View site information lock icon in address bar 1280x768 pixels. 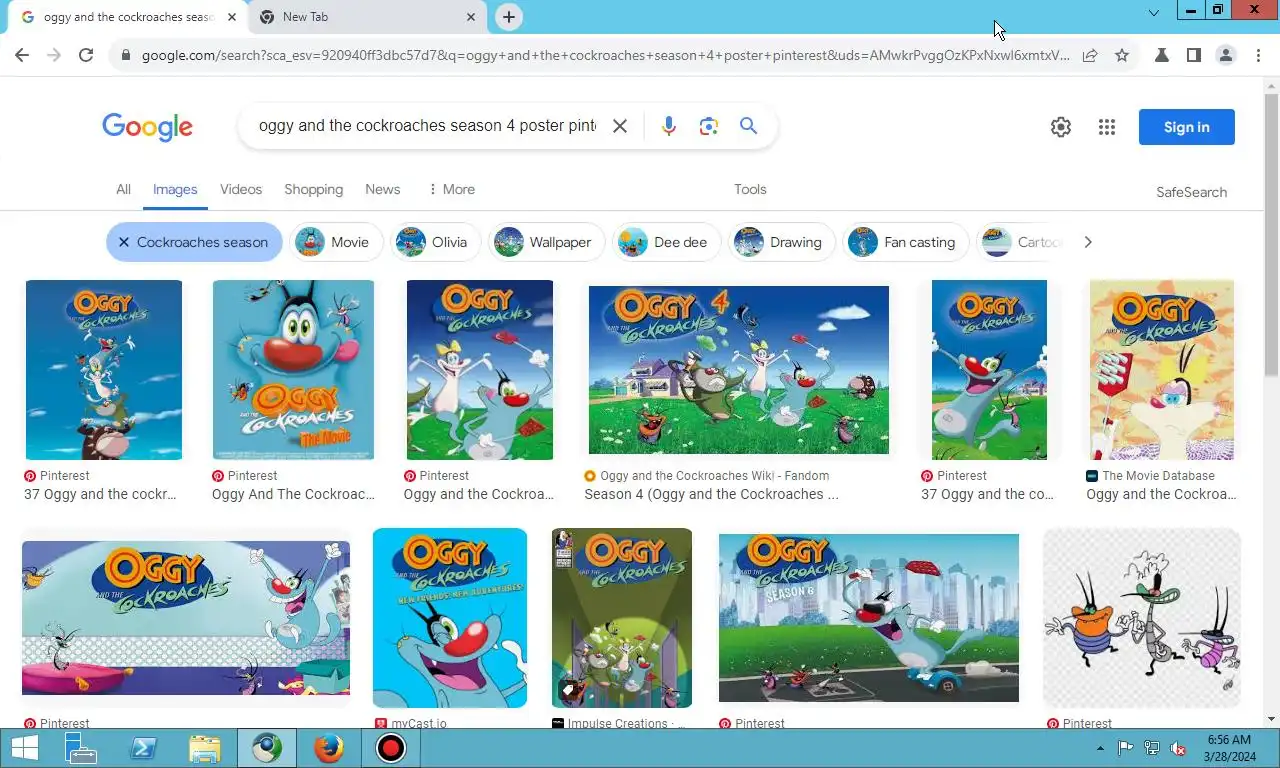pos(125,56)
